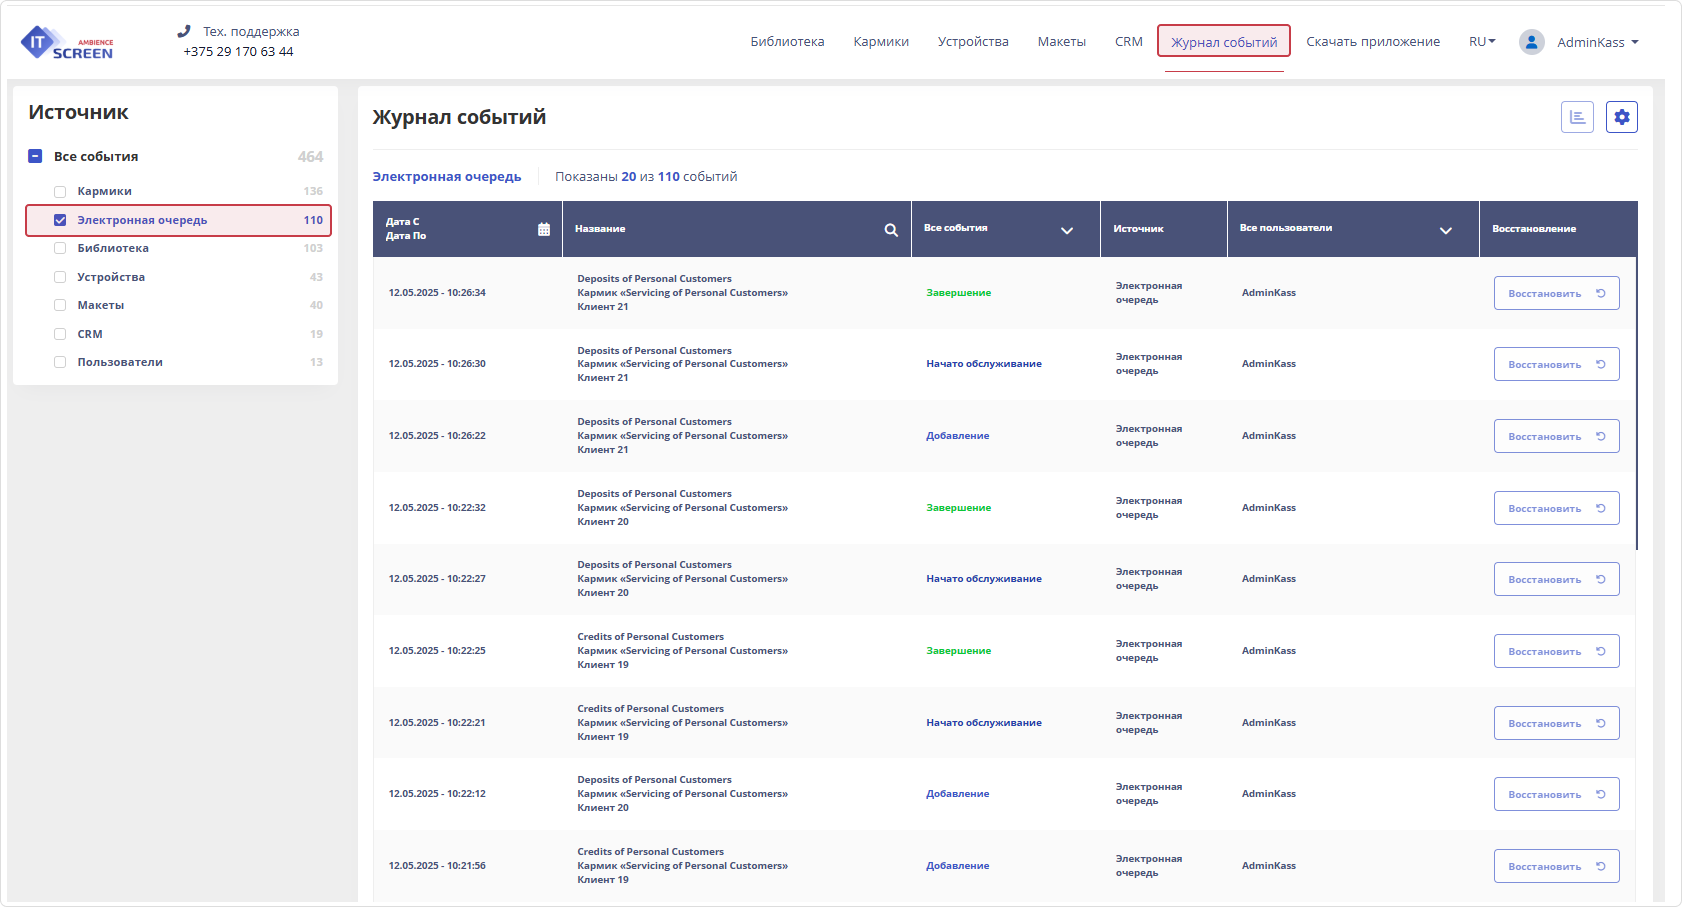Open the statistics chart icon

1577,117
